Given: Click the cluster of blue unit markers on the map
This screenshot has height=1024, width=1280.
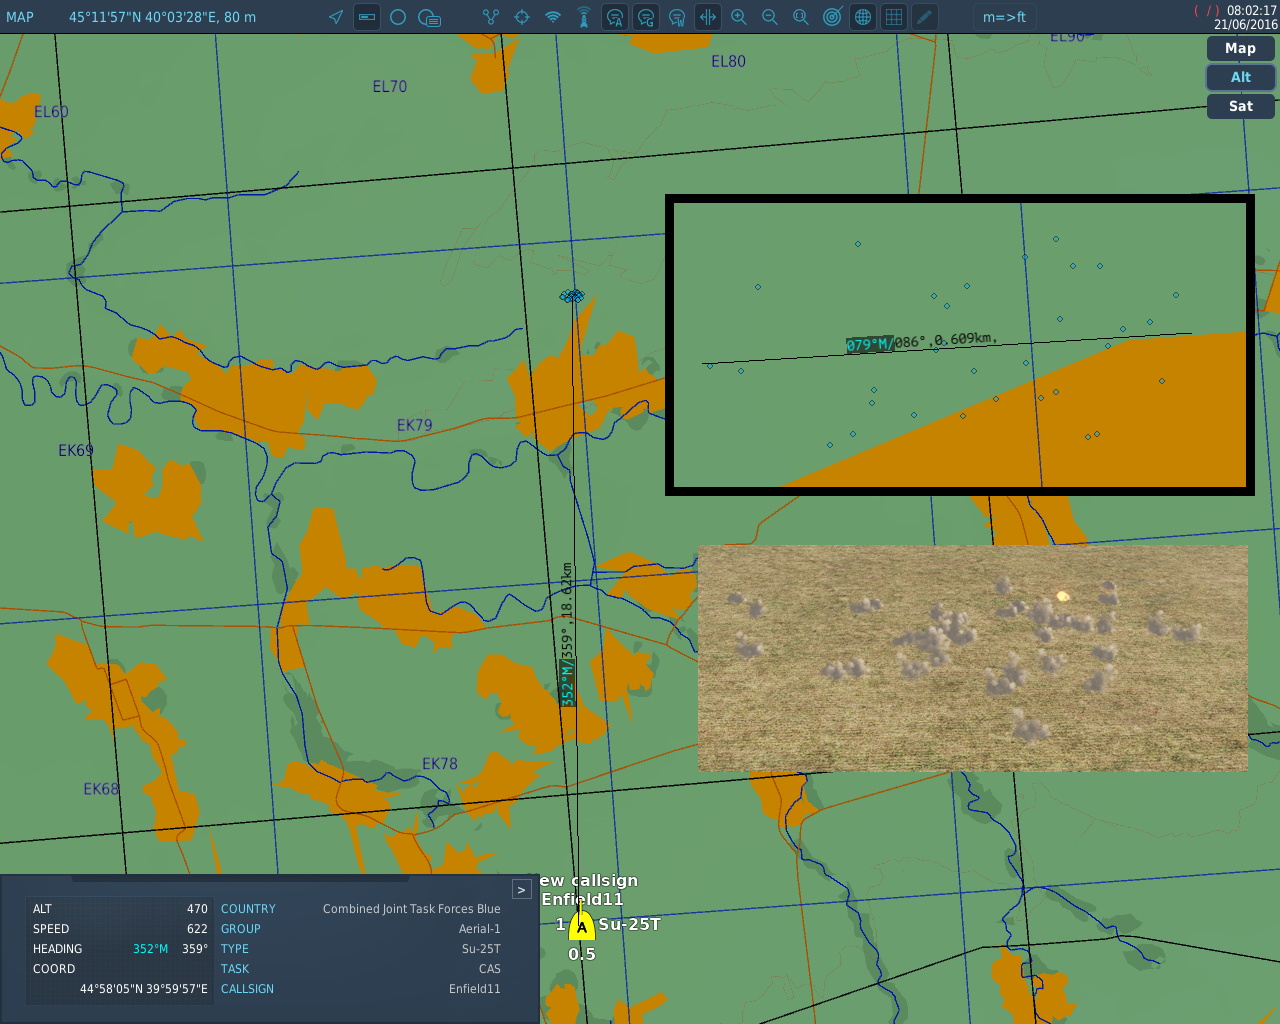Looking at the screenshot, I should coord(572,296).
